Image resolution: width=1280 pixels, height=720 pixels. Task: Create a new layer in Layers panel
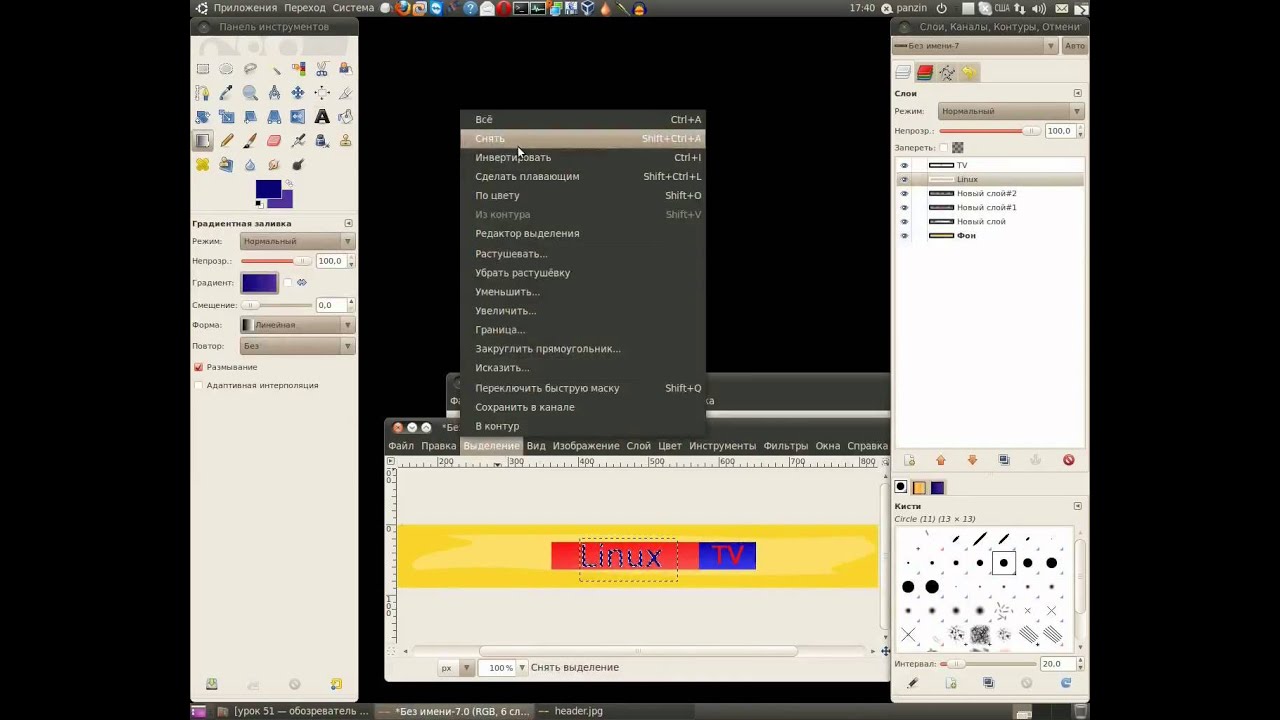point(909,460)
